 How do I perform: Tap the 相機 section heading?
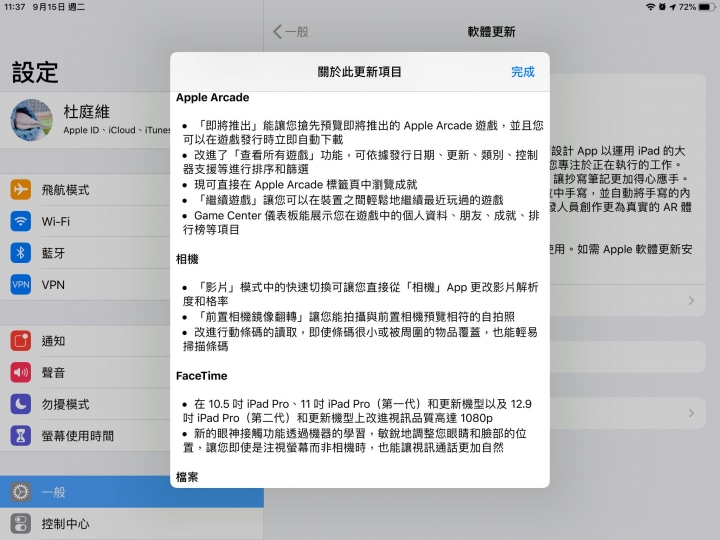[187, 259]
